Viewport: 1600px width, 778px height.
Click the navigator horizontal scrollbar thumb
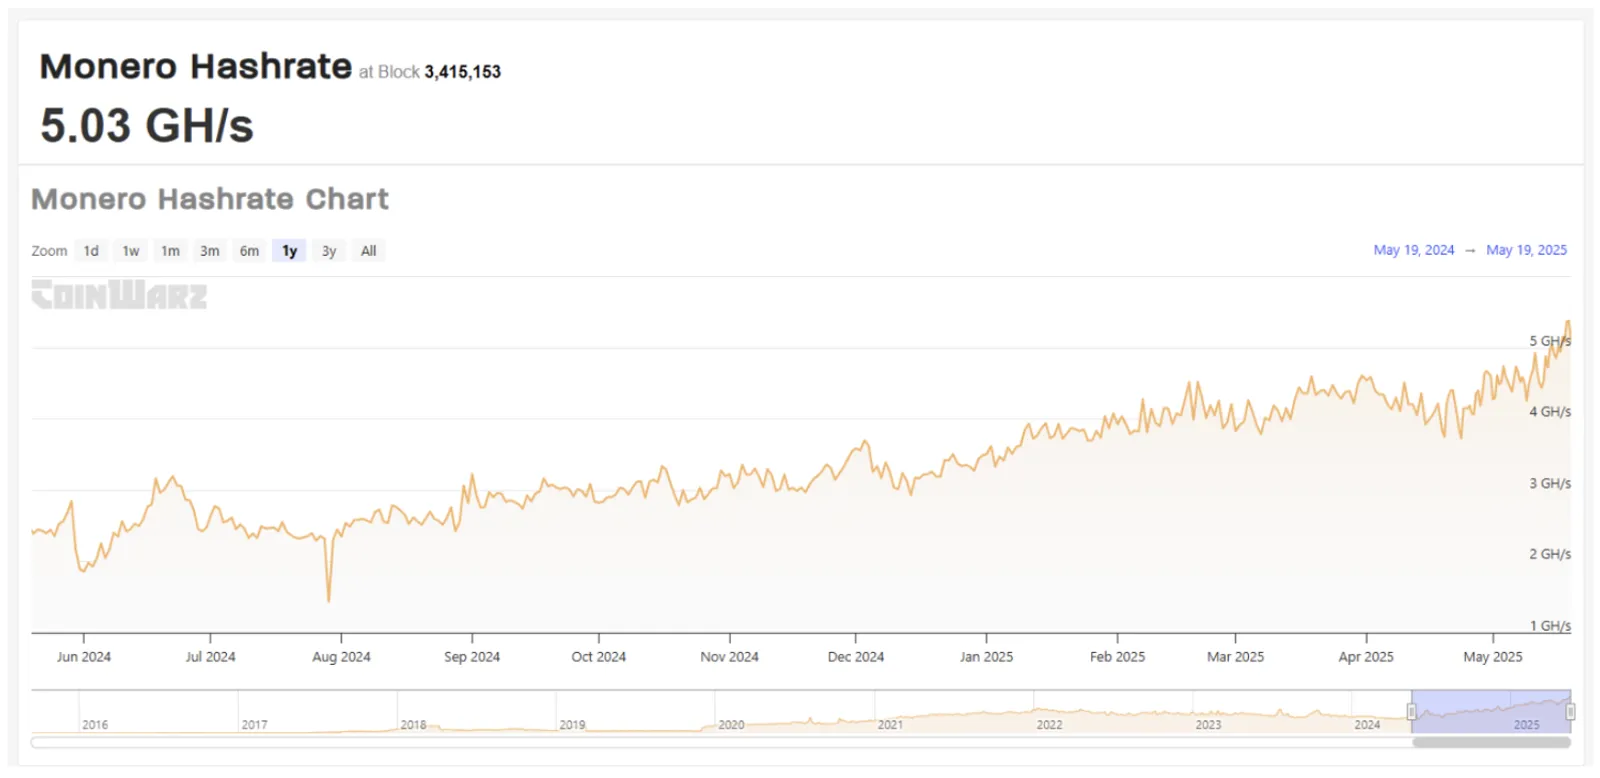pos(1491,742)
